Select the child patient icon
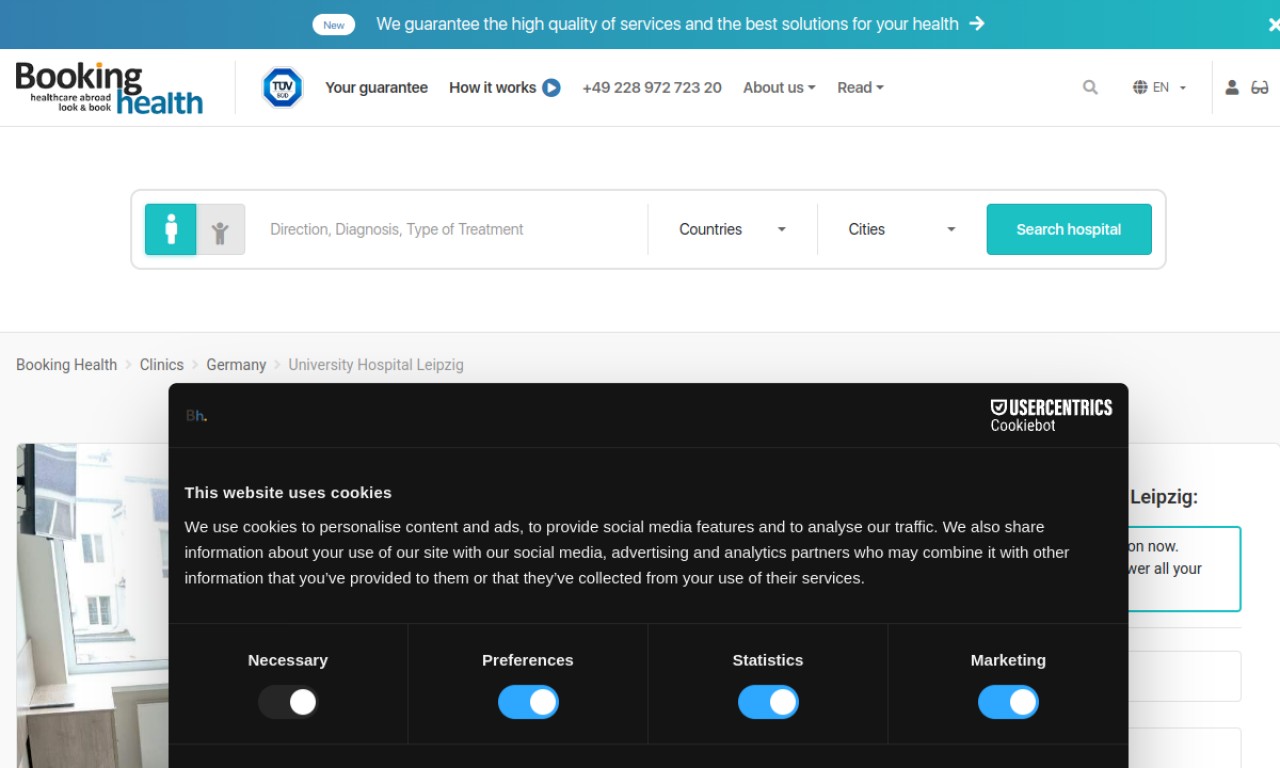The image size is (1280, 768). [221, 229]
